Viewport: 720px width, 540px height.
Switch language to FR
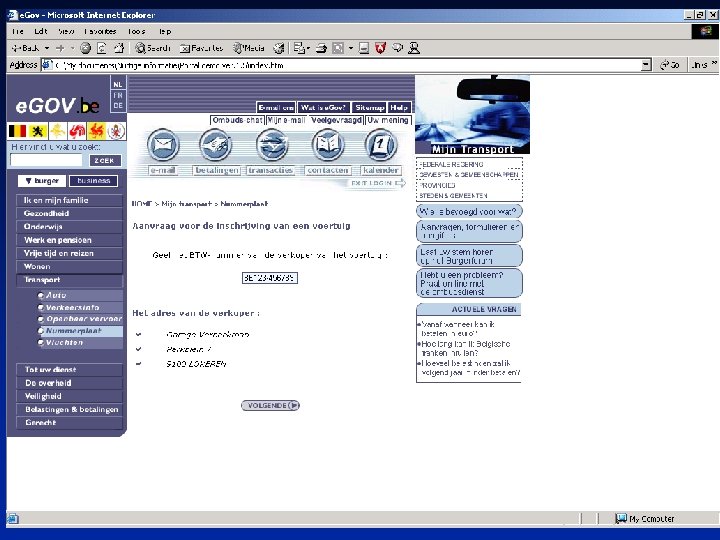tap(118, 95)
